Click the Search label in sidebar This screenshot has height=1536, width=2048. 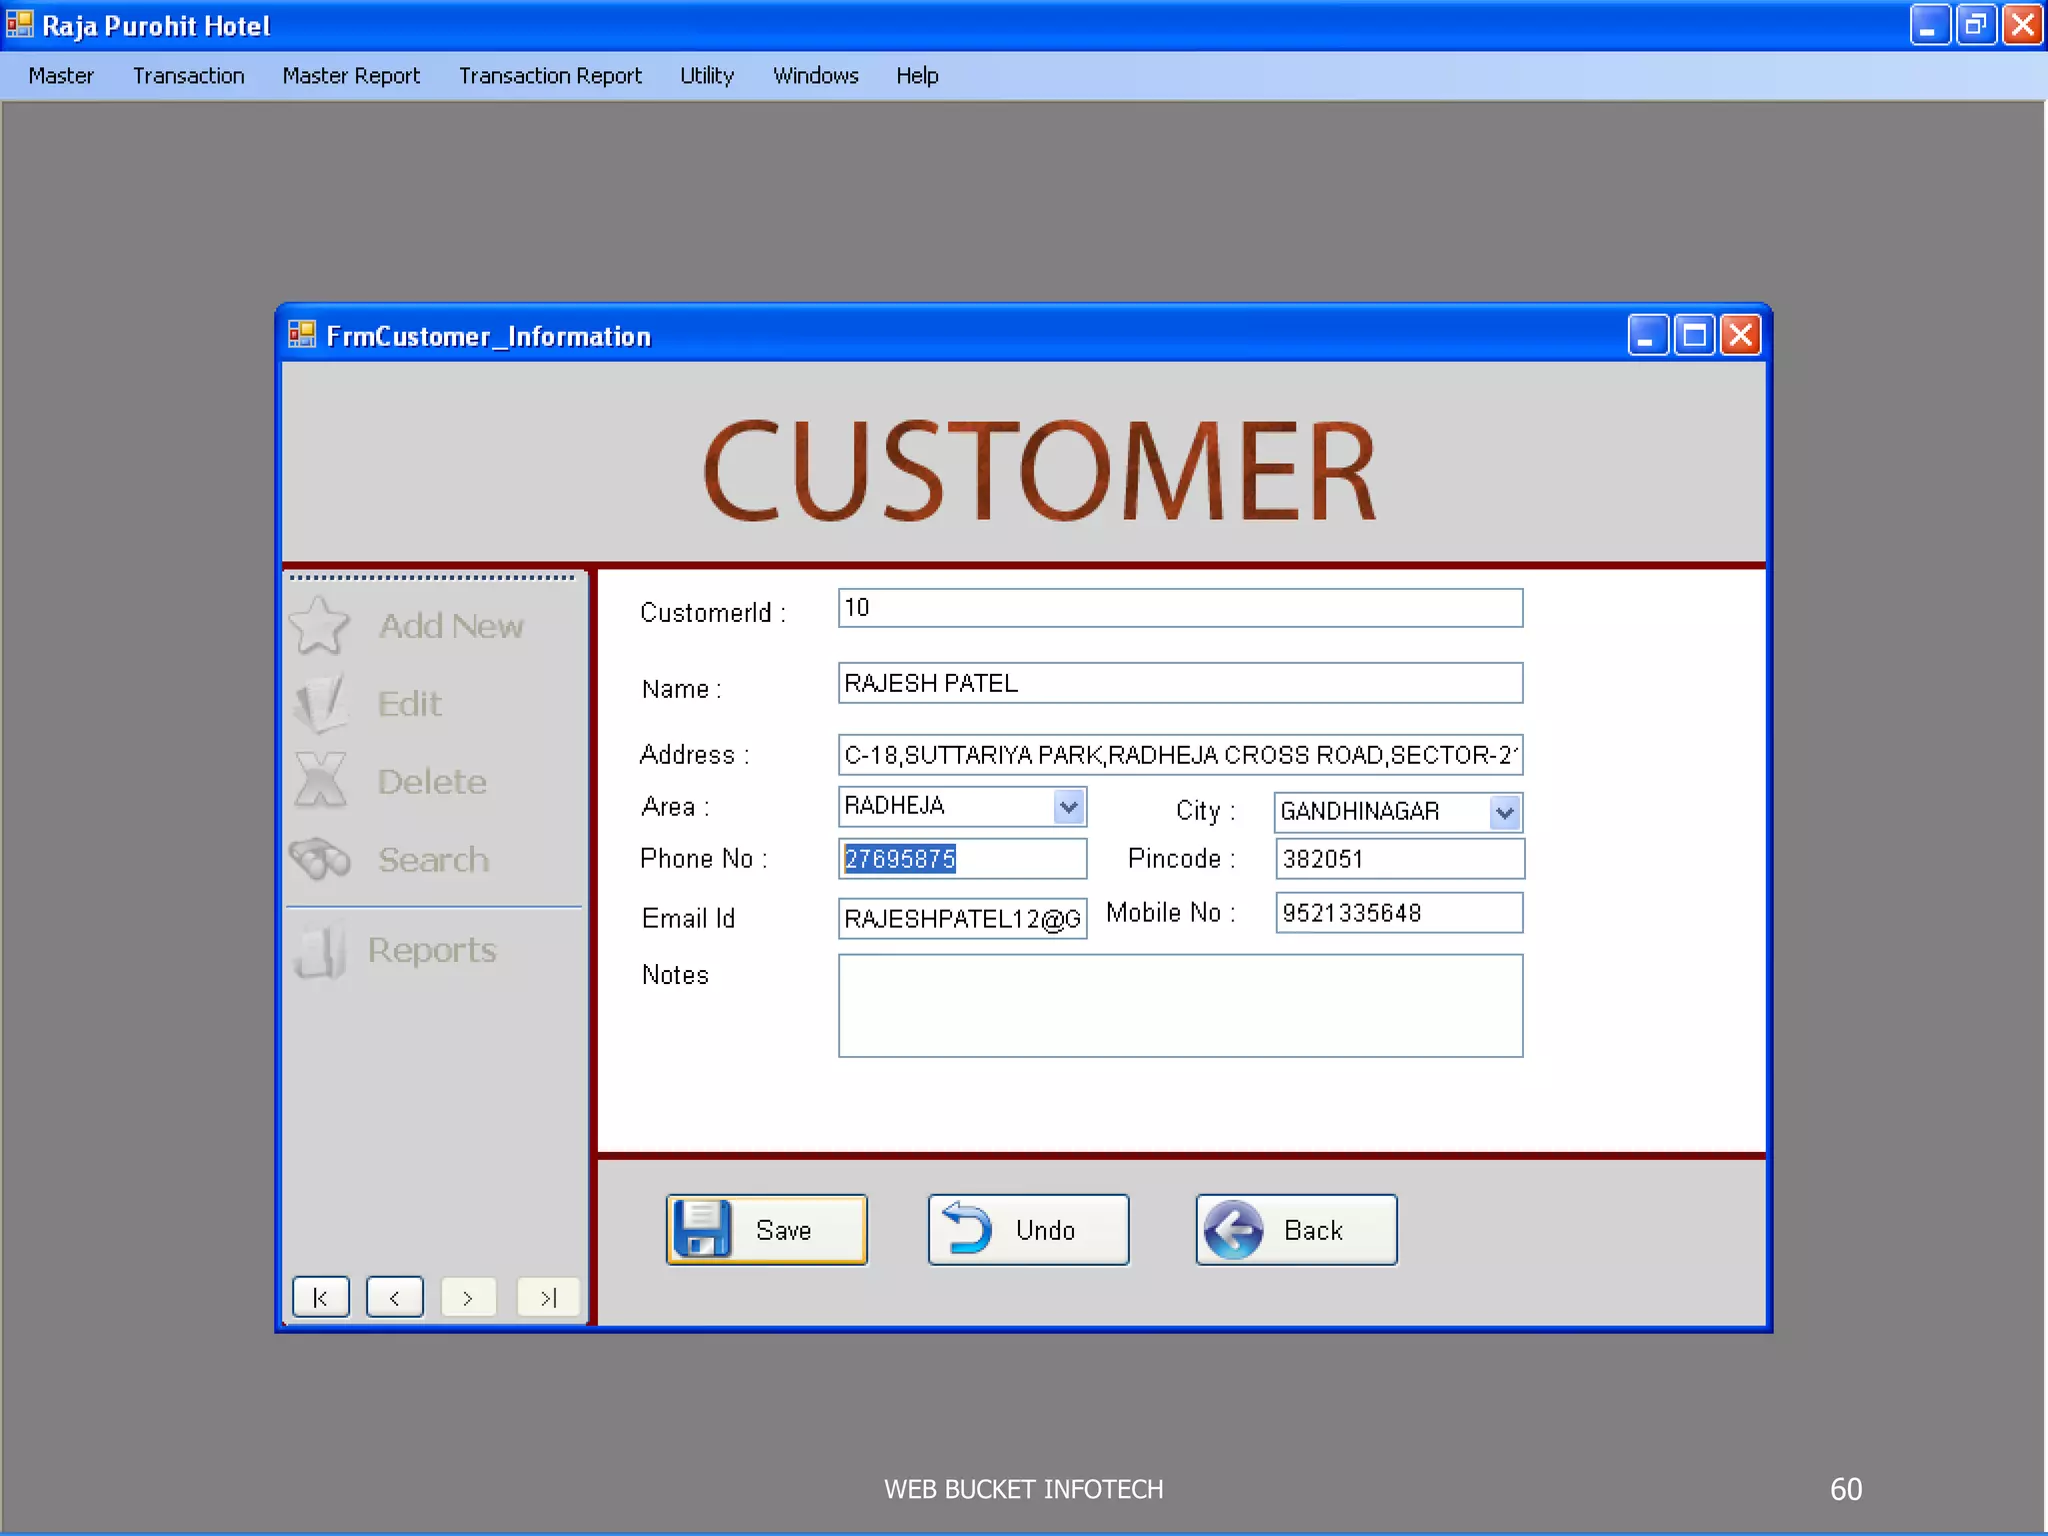coord(433,860)
